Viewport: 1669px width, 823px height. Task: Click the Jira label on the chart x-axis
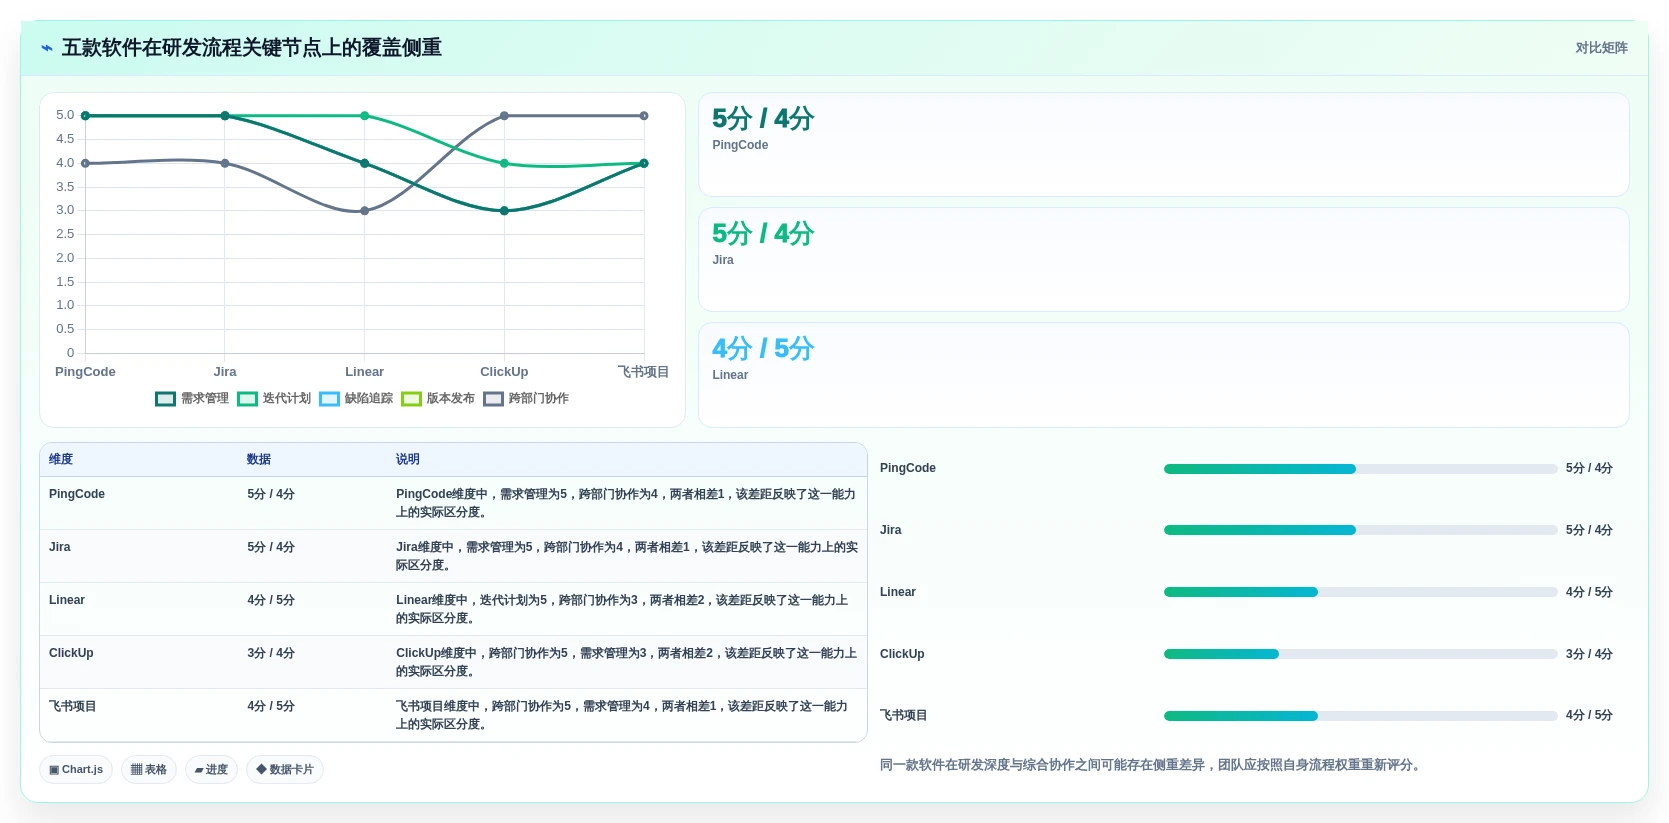click(x=225, y=372)
